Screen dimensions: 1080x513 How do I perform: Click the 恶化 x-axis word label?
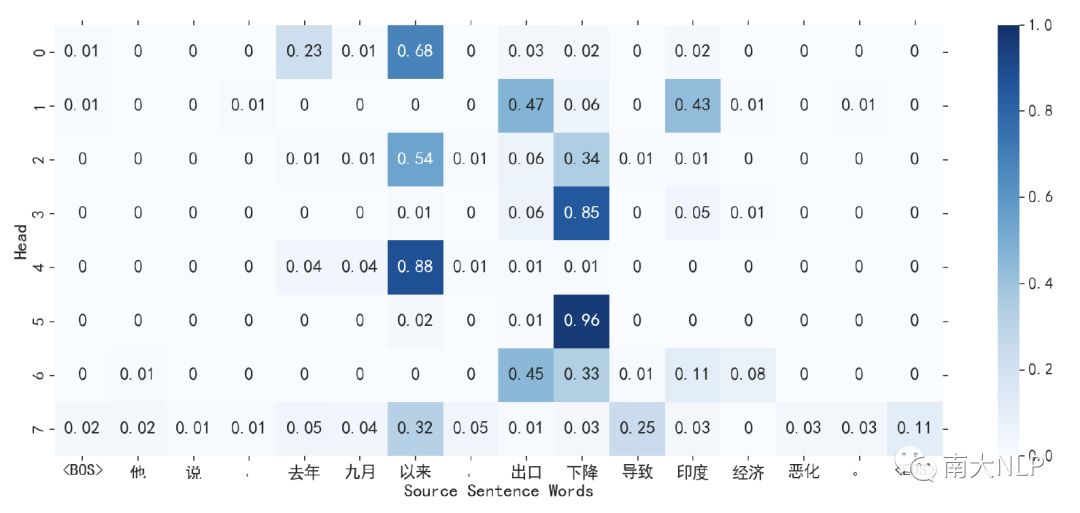pyautogui.click(x=803, y=471)
